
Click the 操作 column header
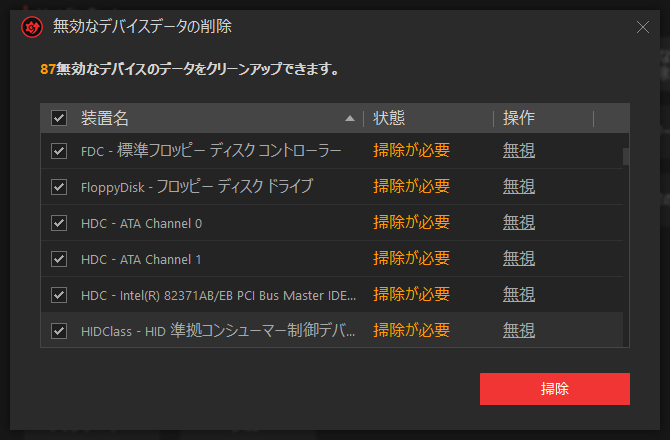click(518, 118)
